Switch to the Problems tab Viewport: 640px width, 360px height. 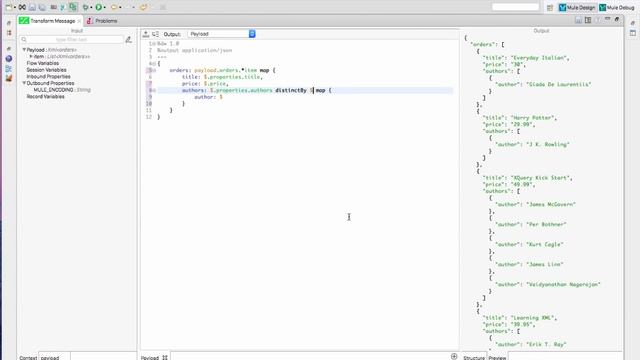[102, 21]
